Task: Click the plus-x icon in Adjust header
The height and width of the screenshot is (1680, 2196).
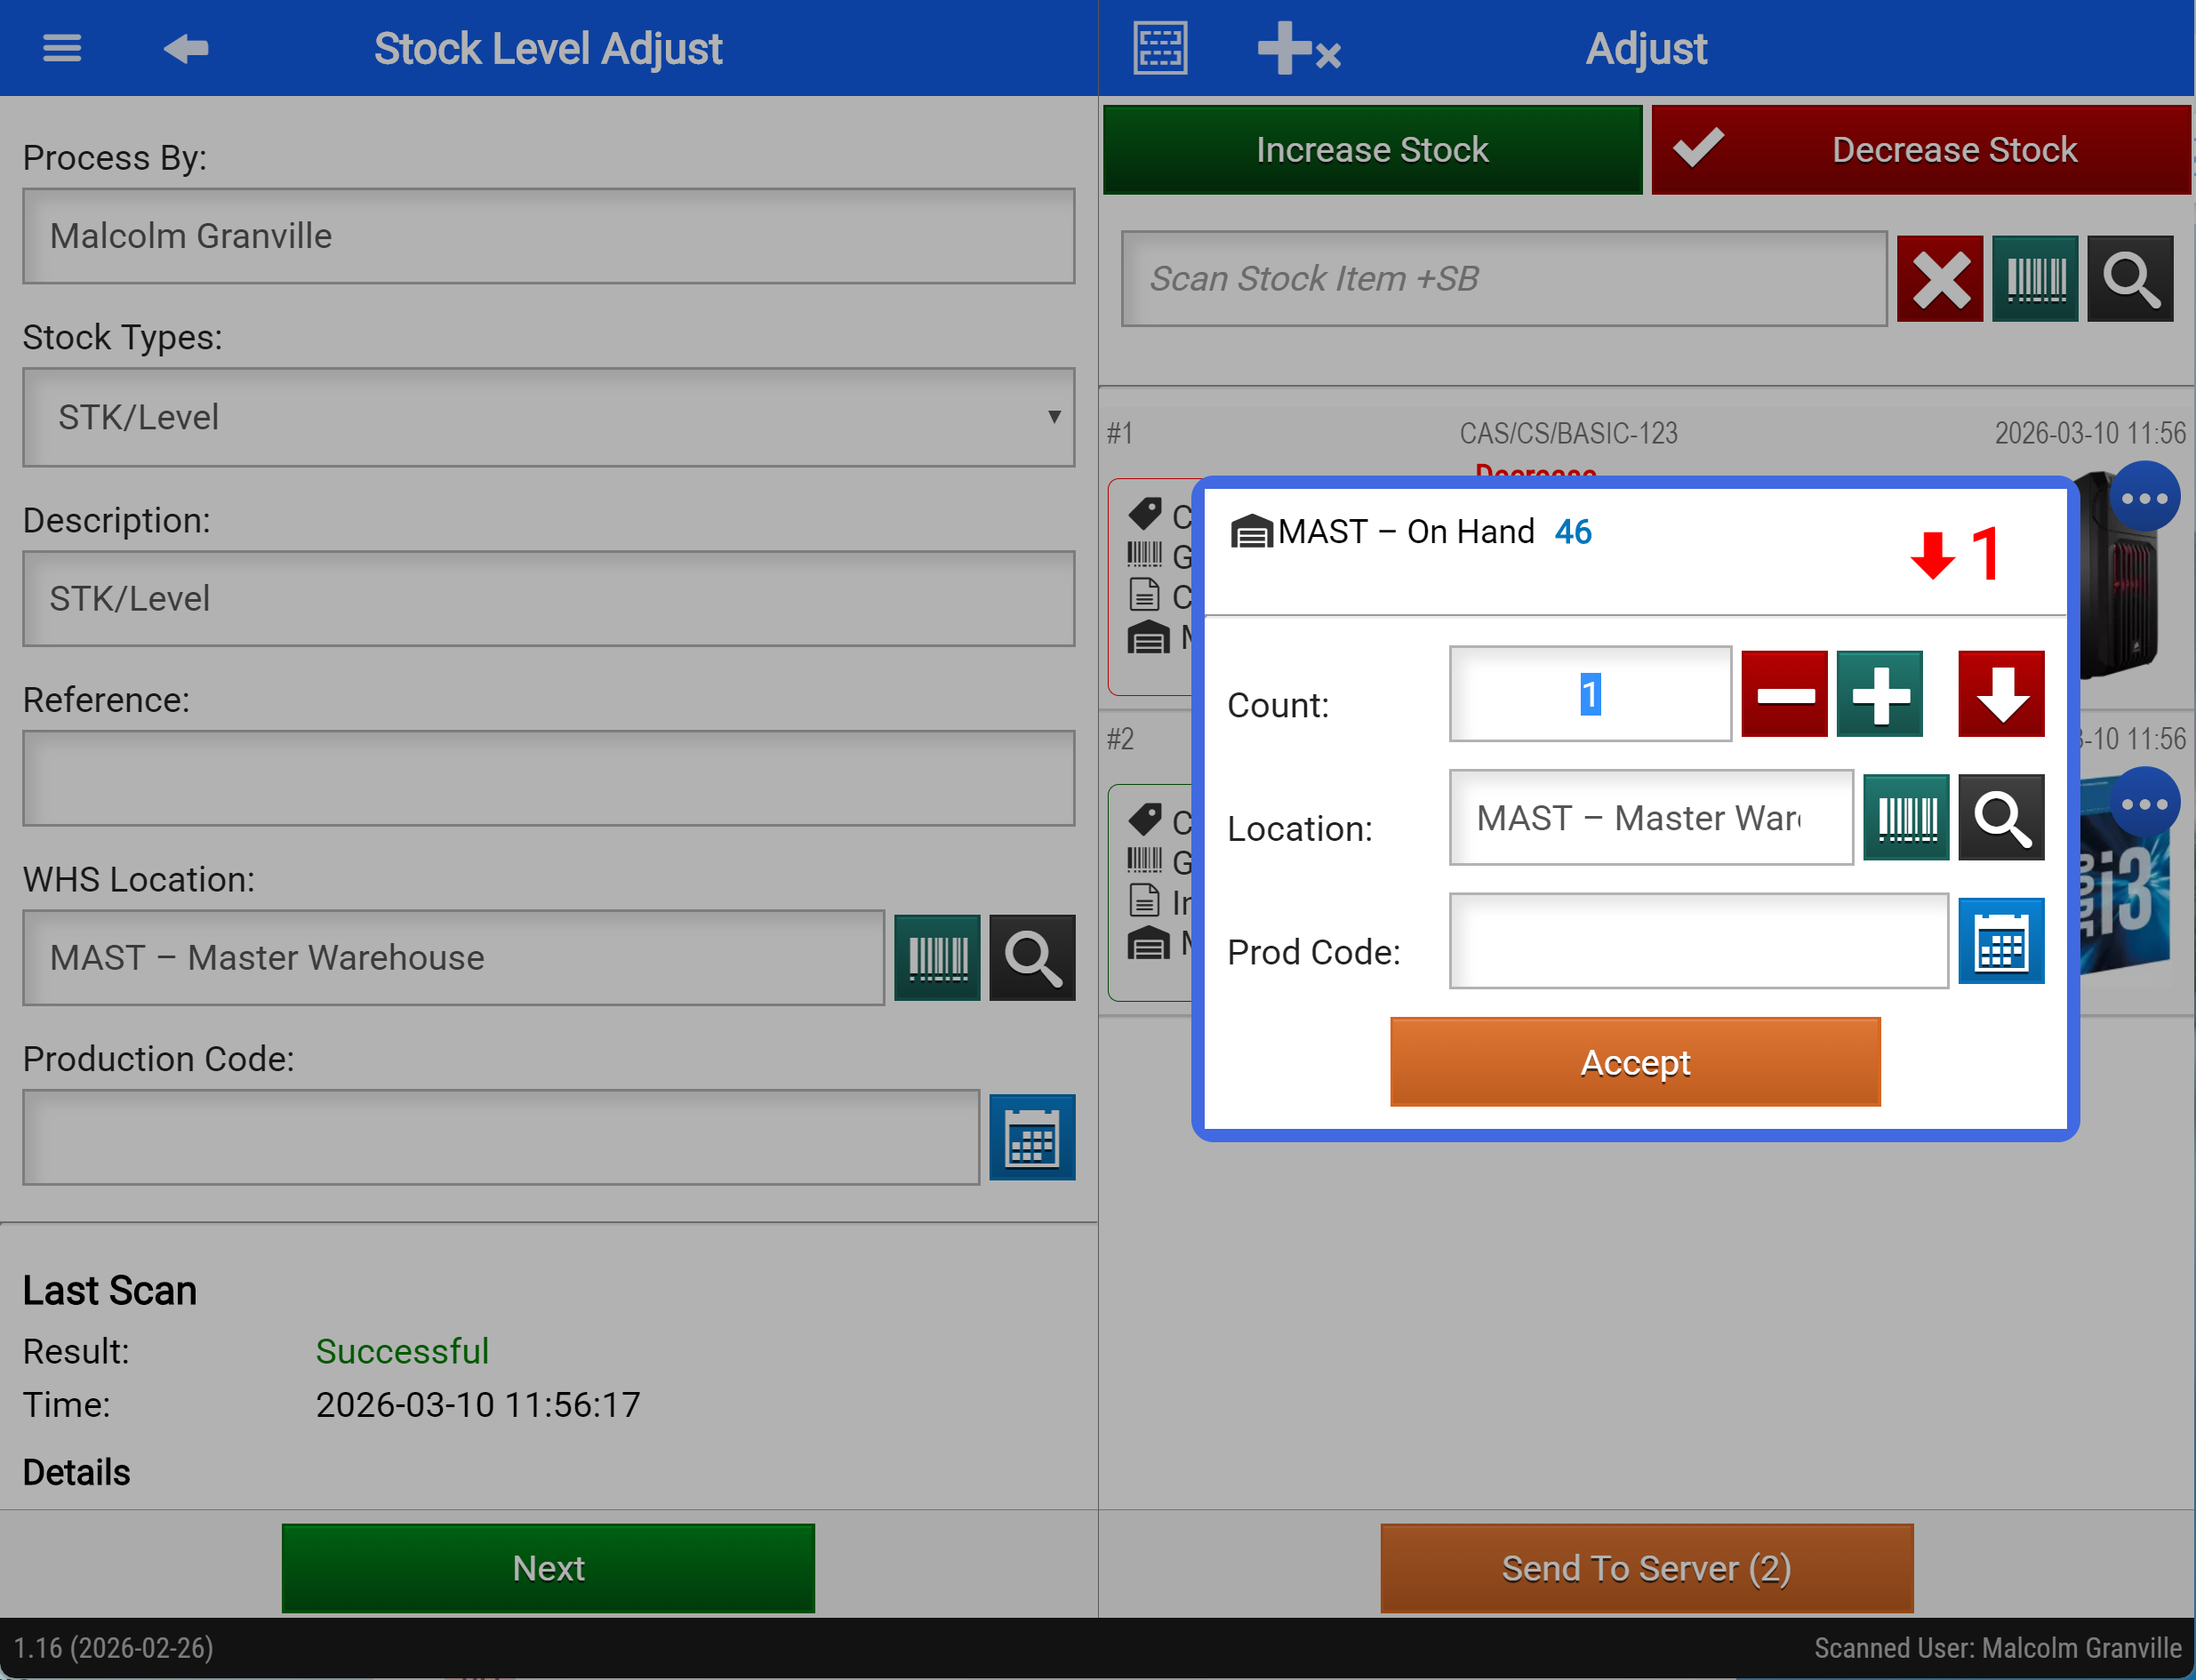Action: coord(1298,48)
